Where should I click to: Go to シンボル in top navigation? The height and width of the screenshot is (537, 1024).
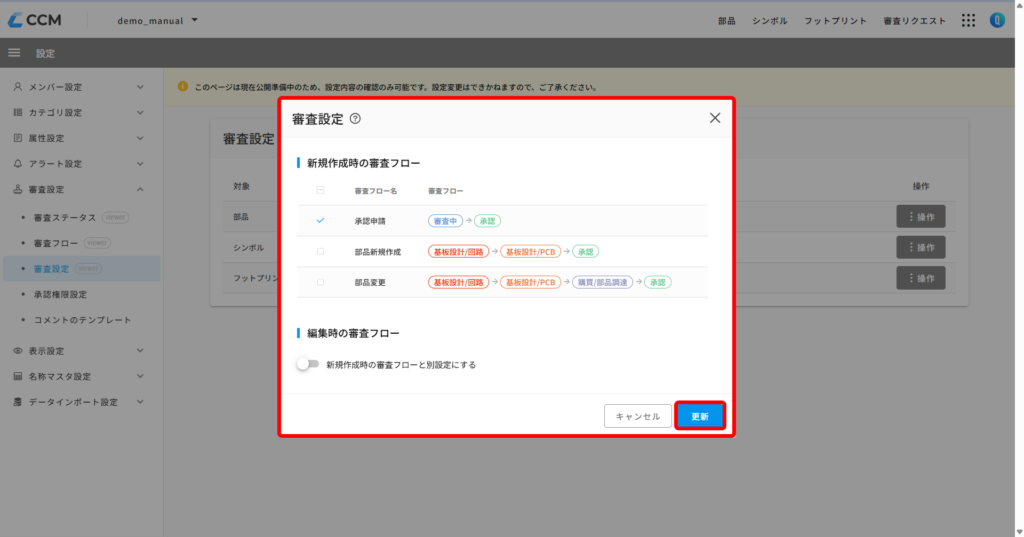click(769, 21)
